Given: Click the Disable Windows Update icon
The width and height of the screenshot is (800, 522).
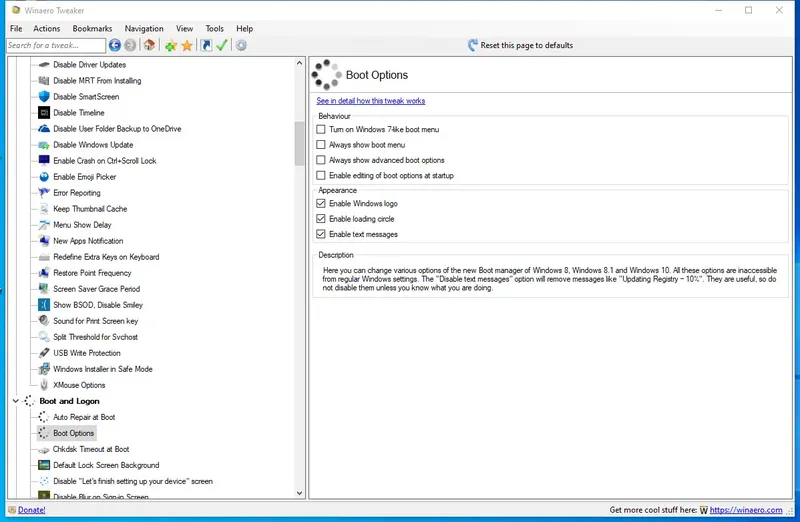Looking at the screenshot, I should coord(44,145).
